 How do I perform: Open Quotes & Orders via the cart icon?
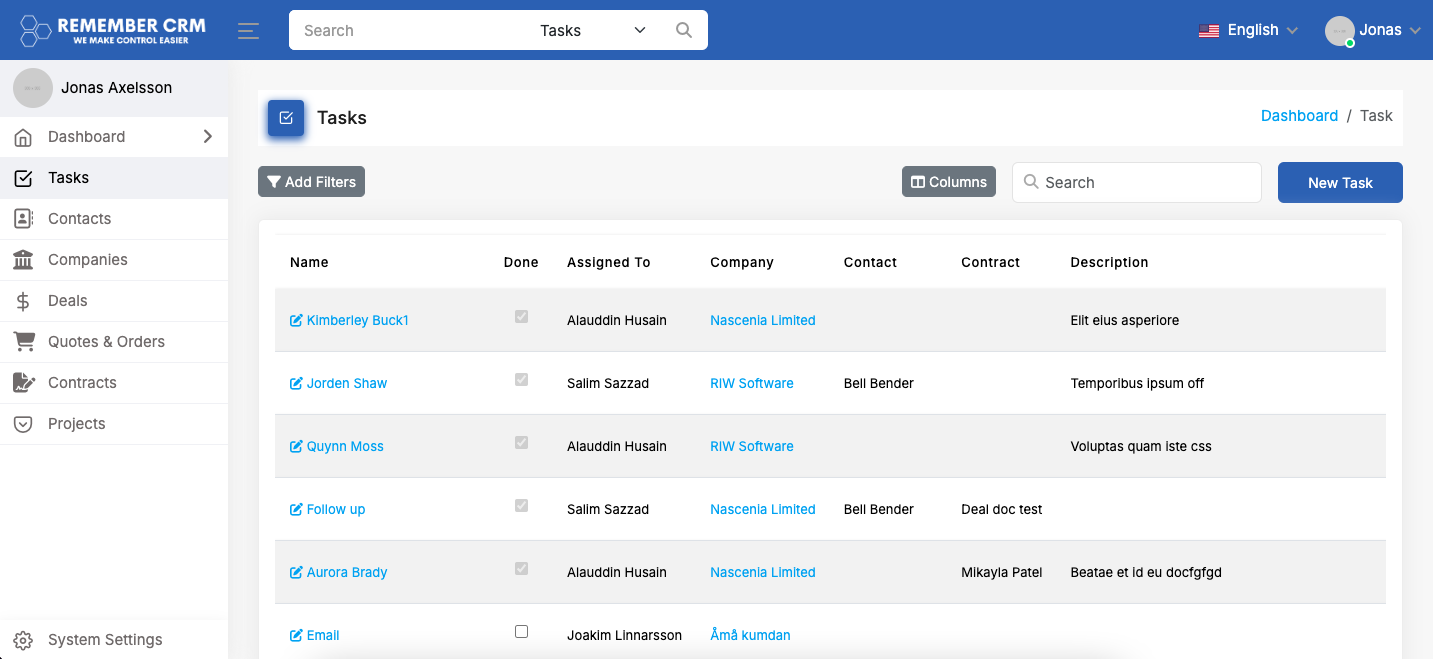pos(23,341)
